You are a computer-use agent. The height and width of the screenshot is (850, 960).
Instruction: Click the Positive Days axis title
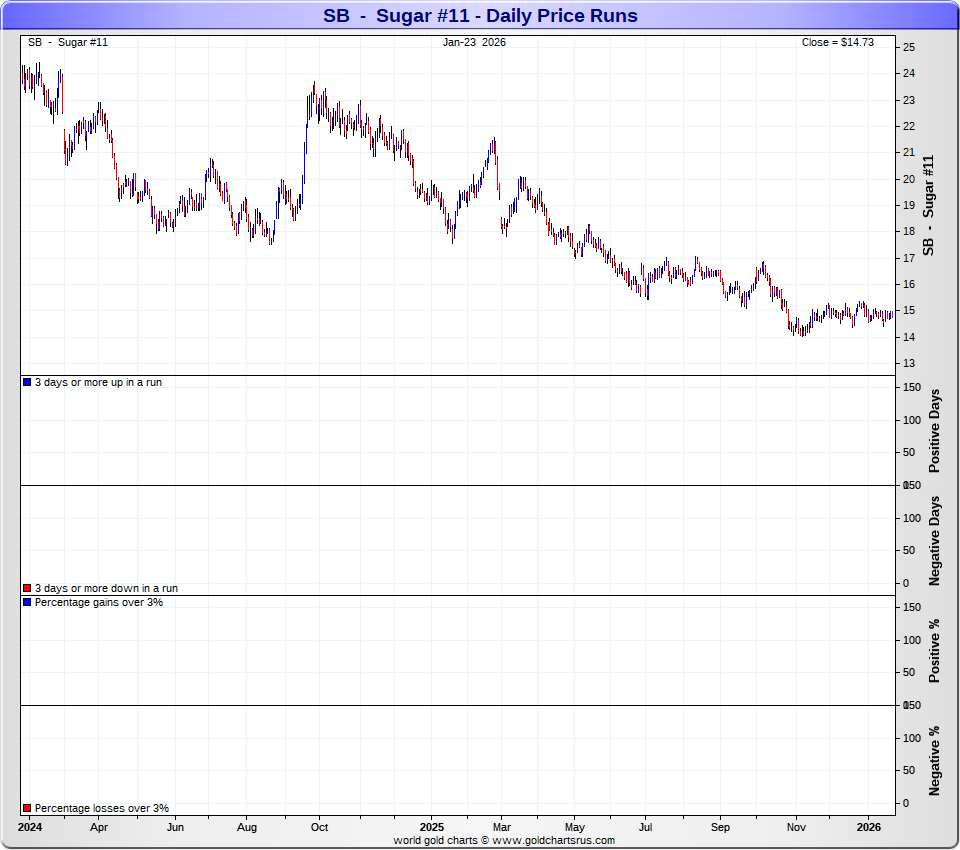point(936,432)
